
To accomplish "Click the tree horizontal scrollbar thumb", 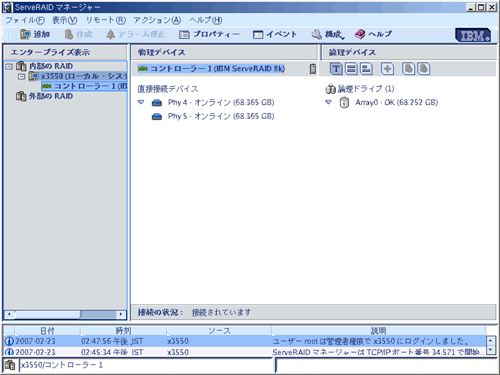I will [47, 314].
